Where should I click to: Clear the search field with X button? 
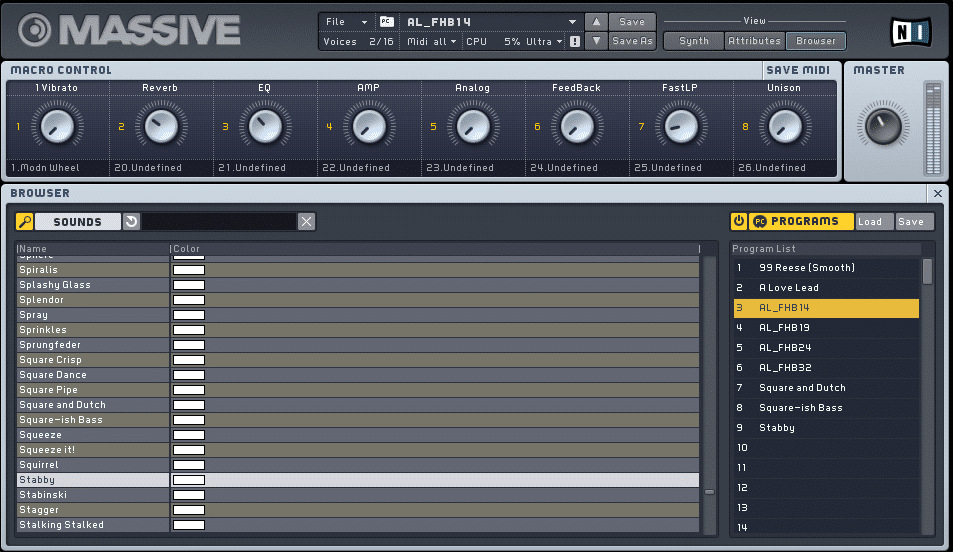point(306,221)
